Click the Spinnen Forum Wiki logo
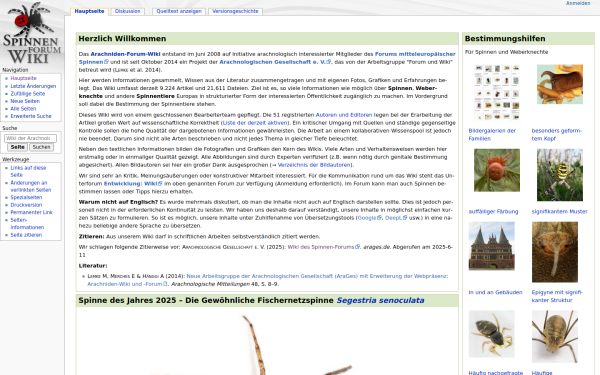The width and height of the screenshot is (600, 375). [x=31, y=33]
